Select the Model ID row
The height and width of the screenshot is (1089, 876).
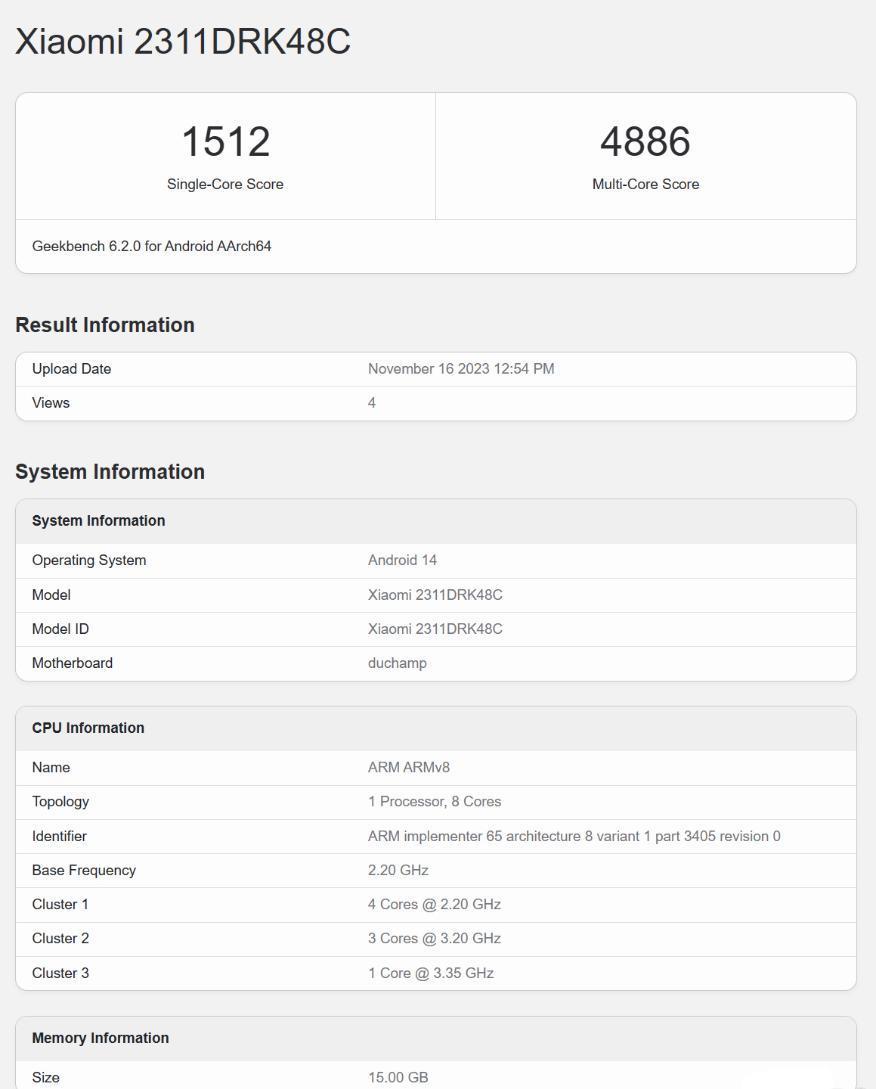coord(436,629)
